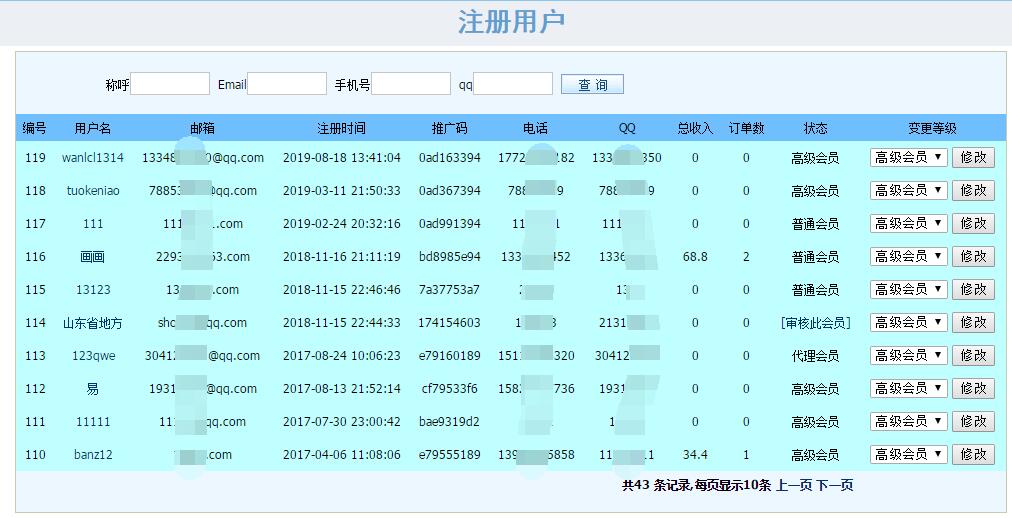Screen dimensions: 1012x518
Task: Click 修改 for user 山东省地方
Action: pyautogui.click(x=973, y=322)
